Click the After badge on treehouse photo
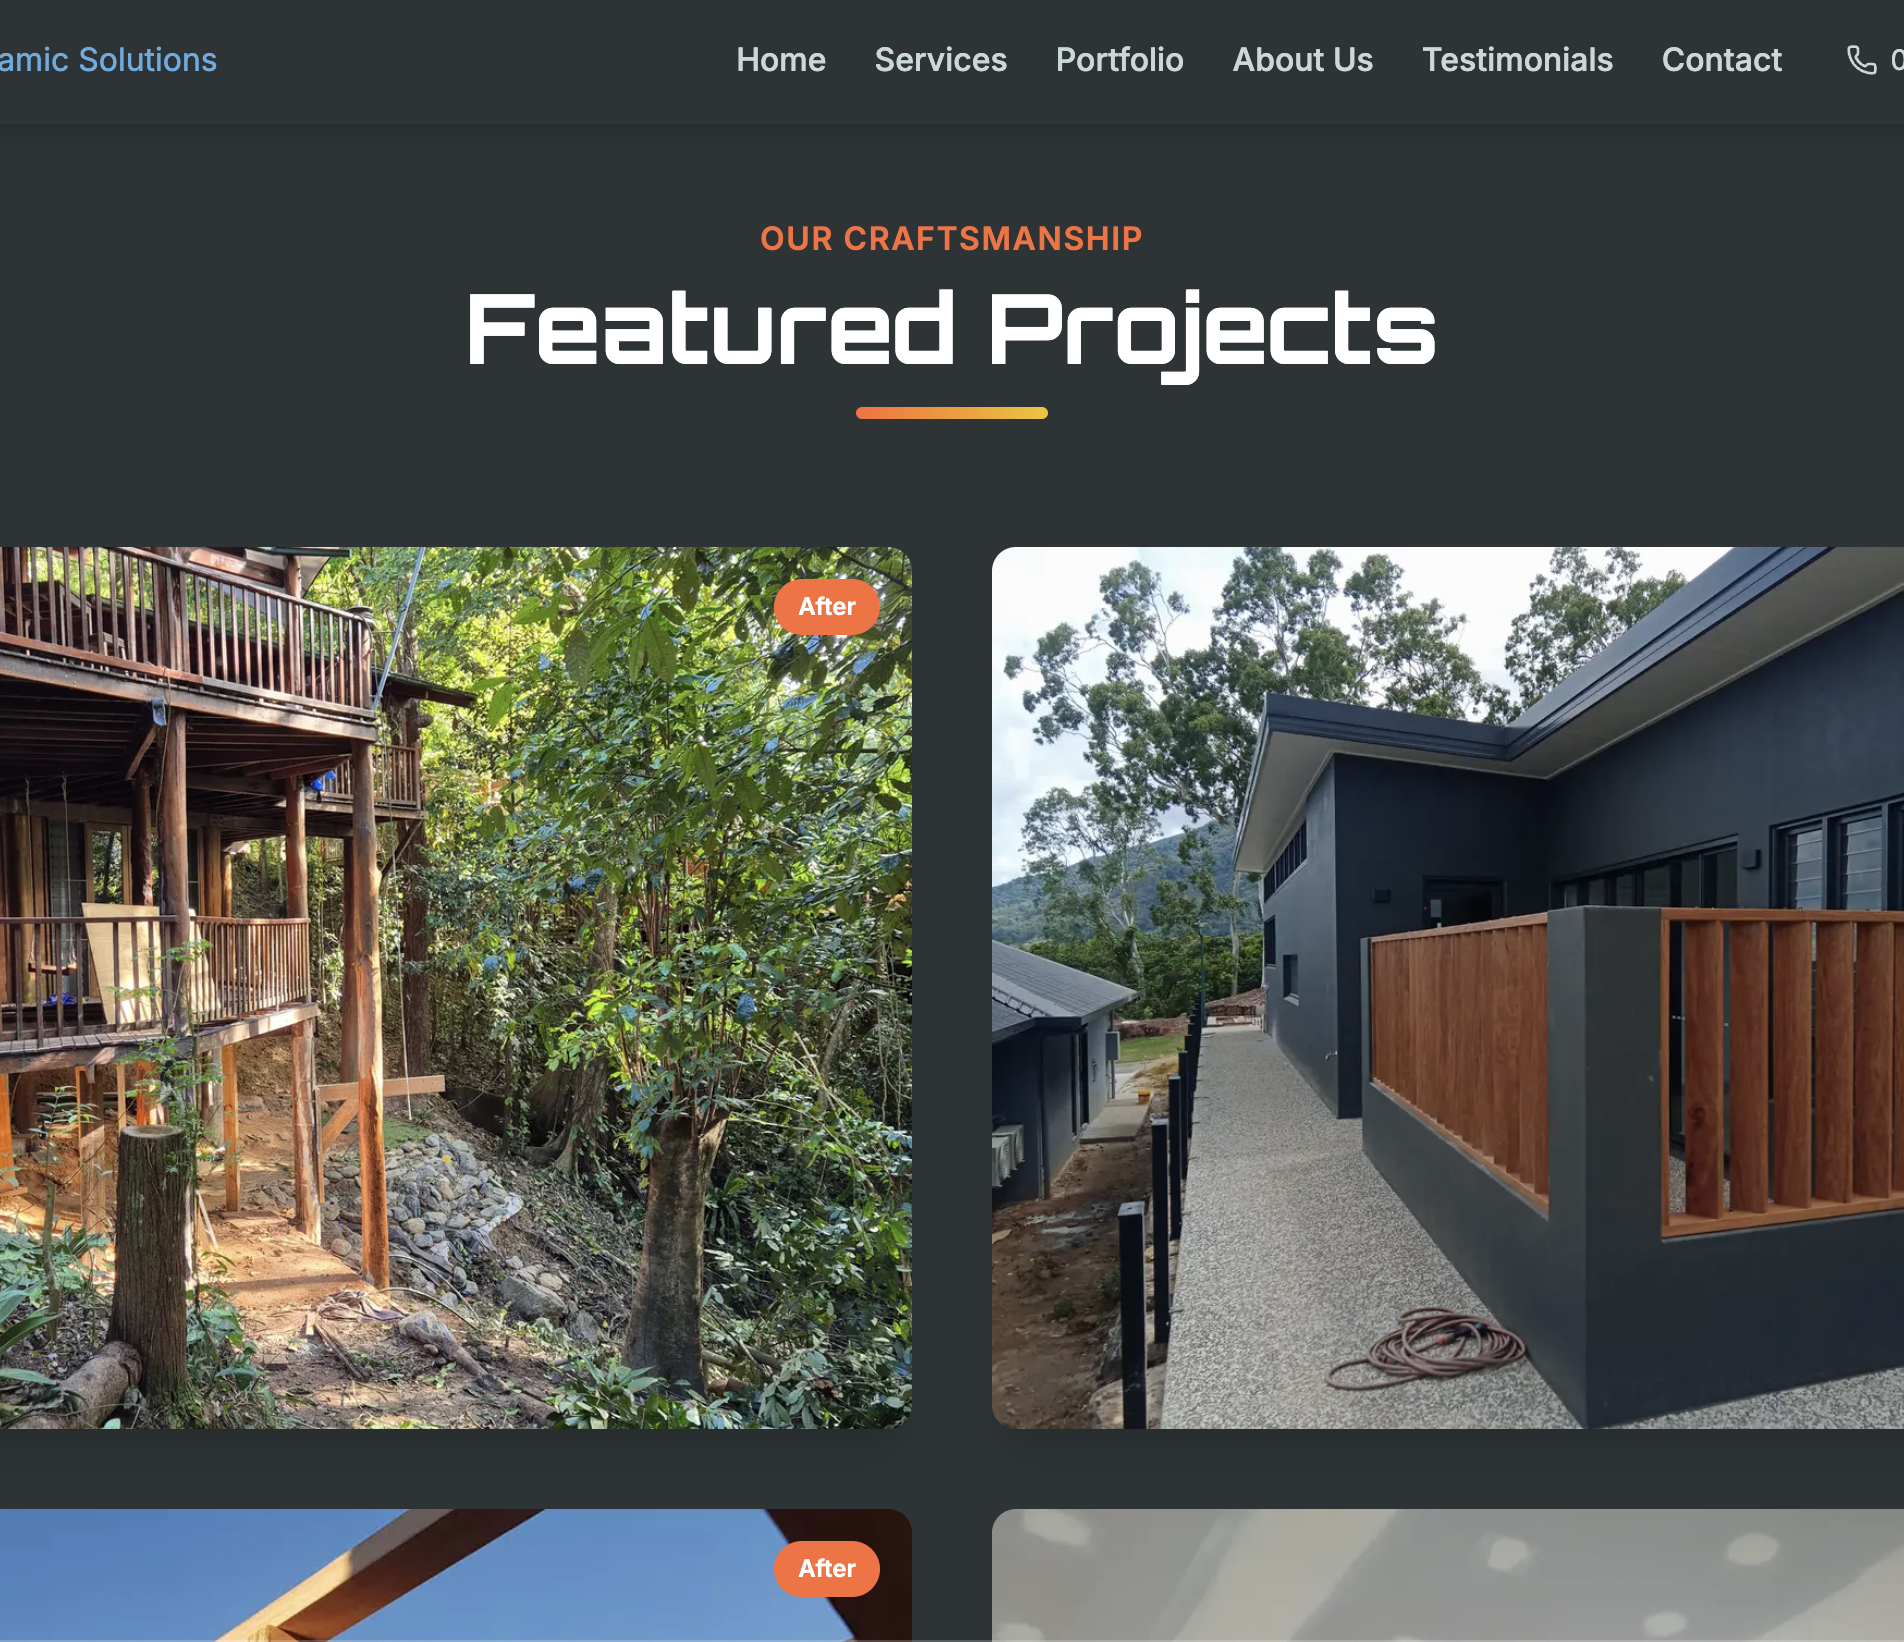The width and height of the screenshot is (1904, 1642). click(x=827, y=607)
